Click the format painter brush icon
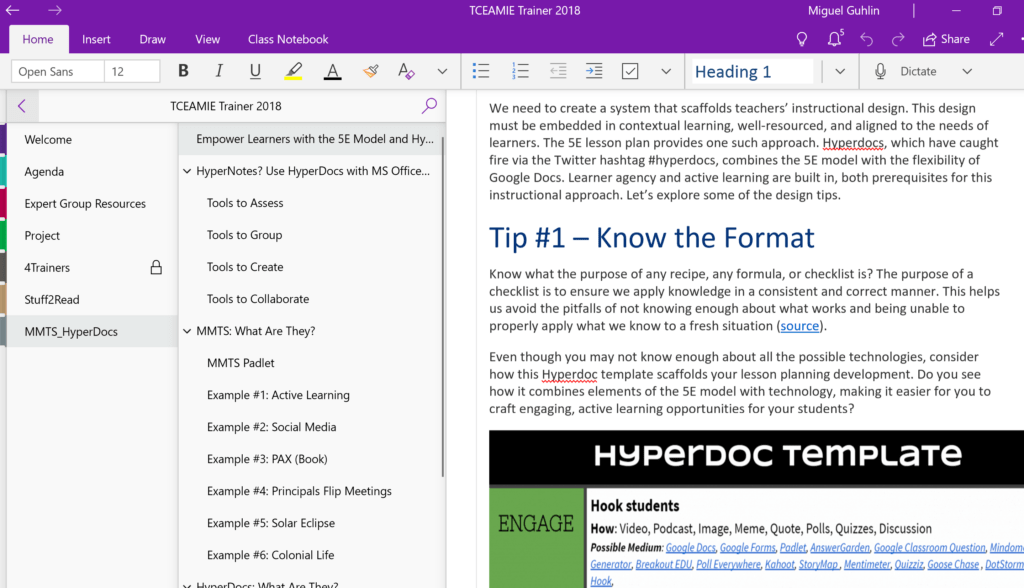This screenshot has width=1024, height=588. tap(370, 71)
